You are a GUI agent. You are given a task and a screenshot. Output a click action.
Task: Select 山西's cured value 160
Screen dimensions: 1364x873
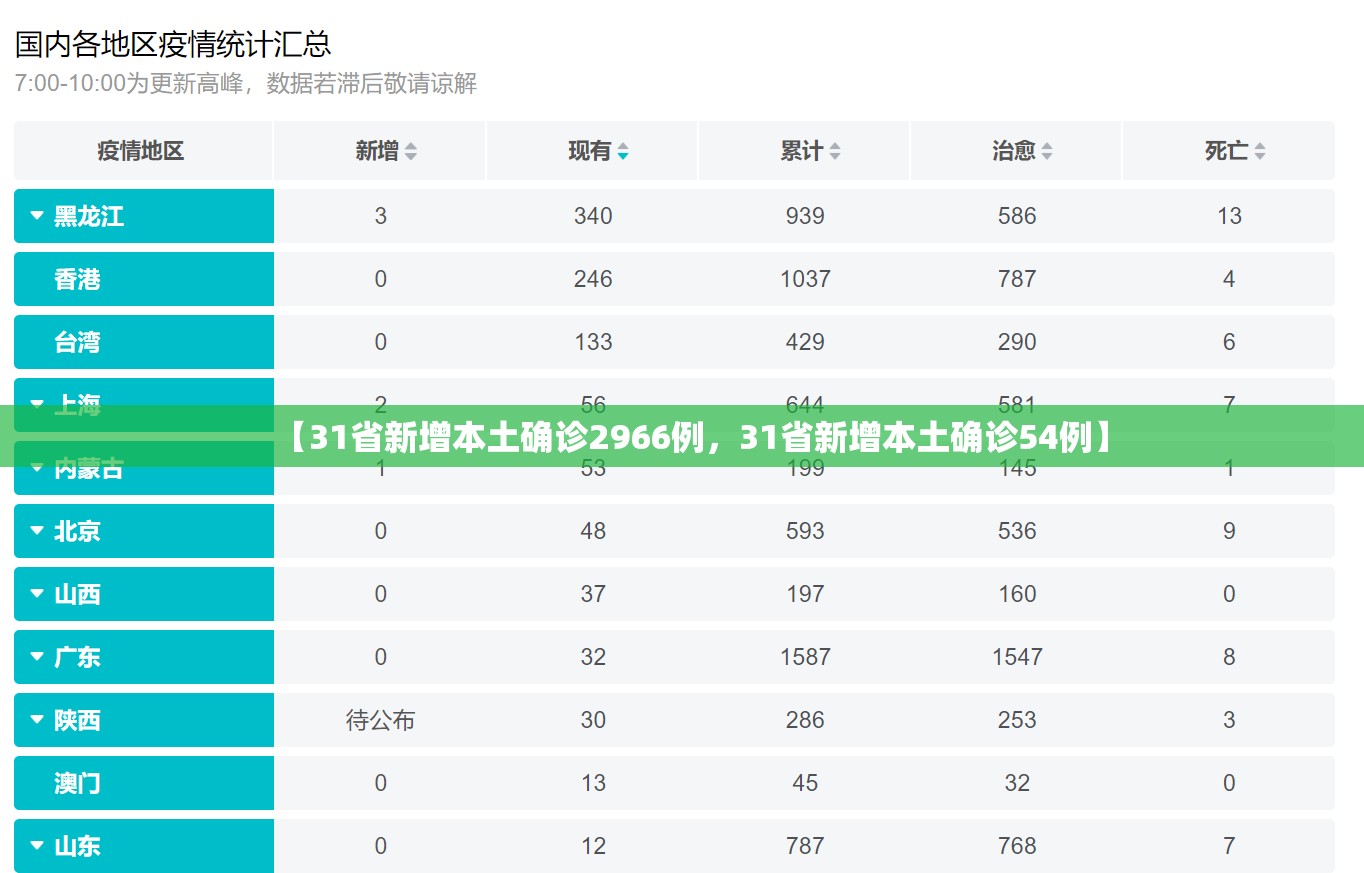point(1017,594)
